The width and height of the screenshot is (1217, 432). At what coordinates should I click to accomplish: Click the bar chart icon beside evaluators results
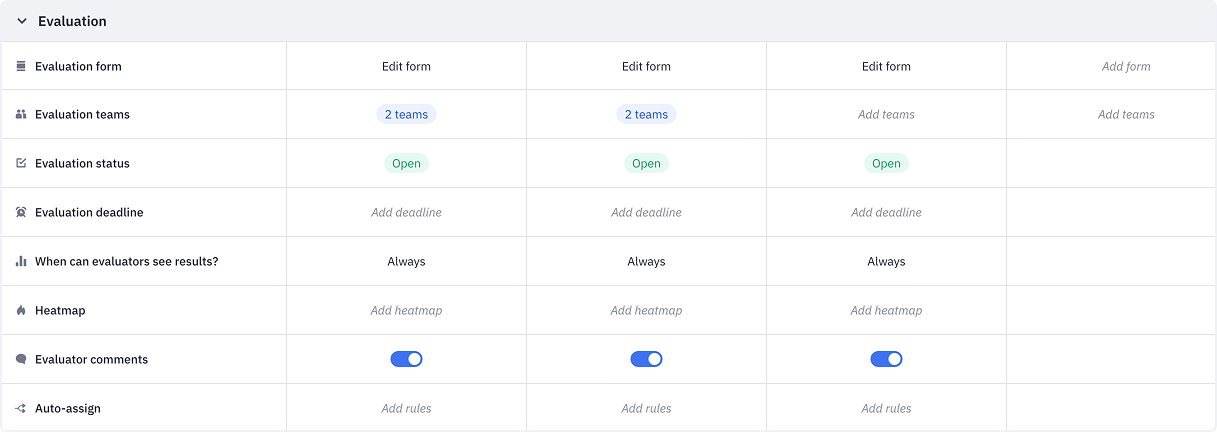(x=21, y=261)
